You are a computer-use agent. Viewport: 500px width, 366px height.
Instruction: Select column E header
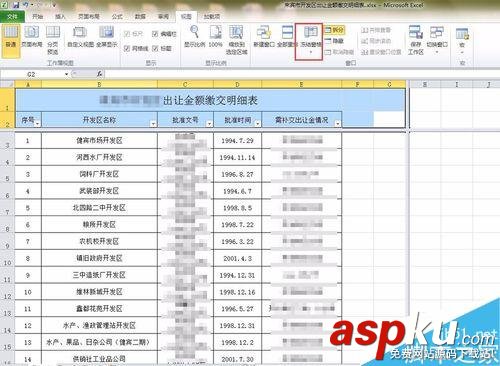point(302,85)
